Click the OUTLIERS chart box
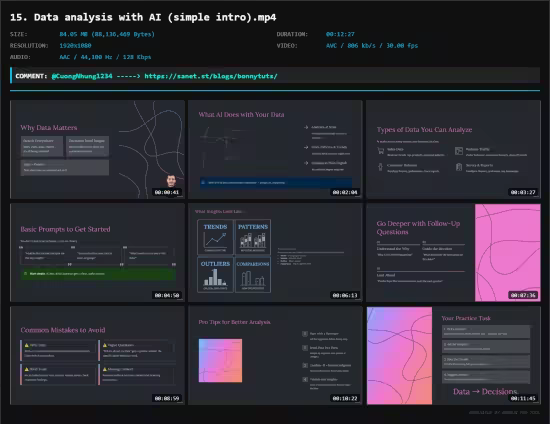Viewport: 550px width, 424px height. click(x=215, y=275)
